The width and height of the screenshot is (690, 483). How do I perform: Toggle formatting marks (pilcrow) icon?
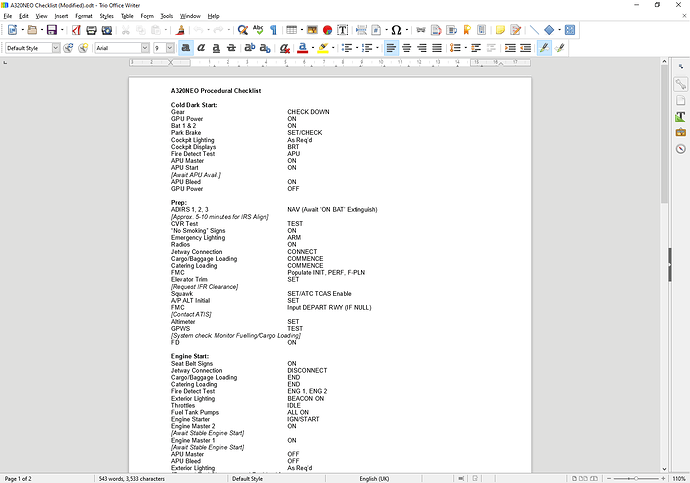click(273, 30)
